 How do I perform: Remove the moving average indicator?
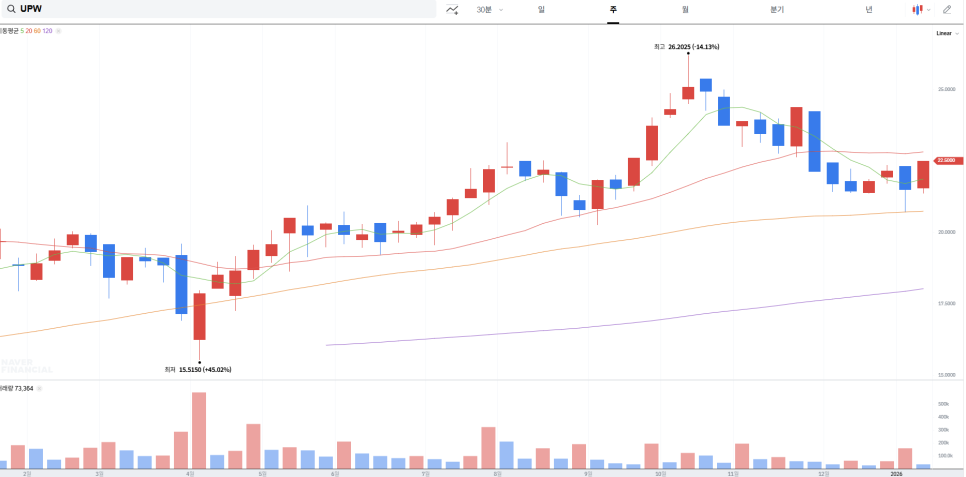point(58,31)
